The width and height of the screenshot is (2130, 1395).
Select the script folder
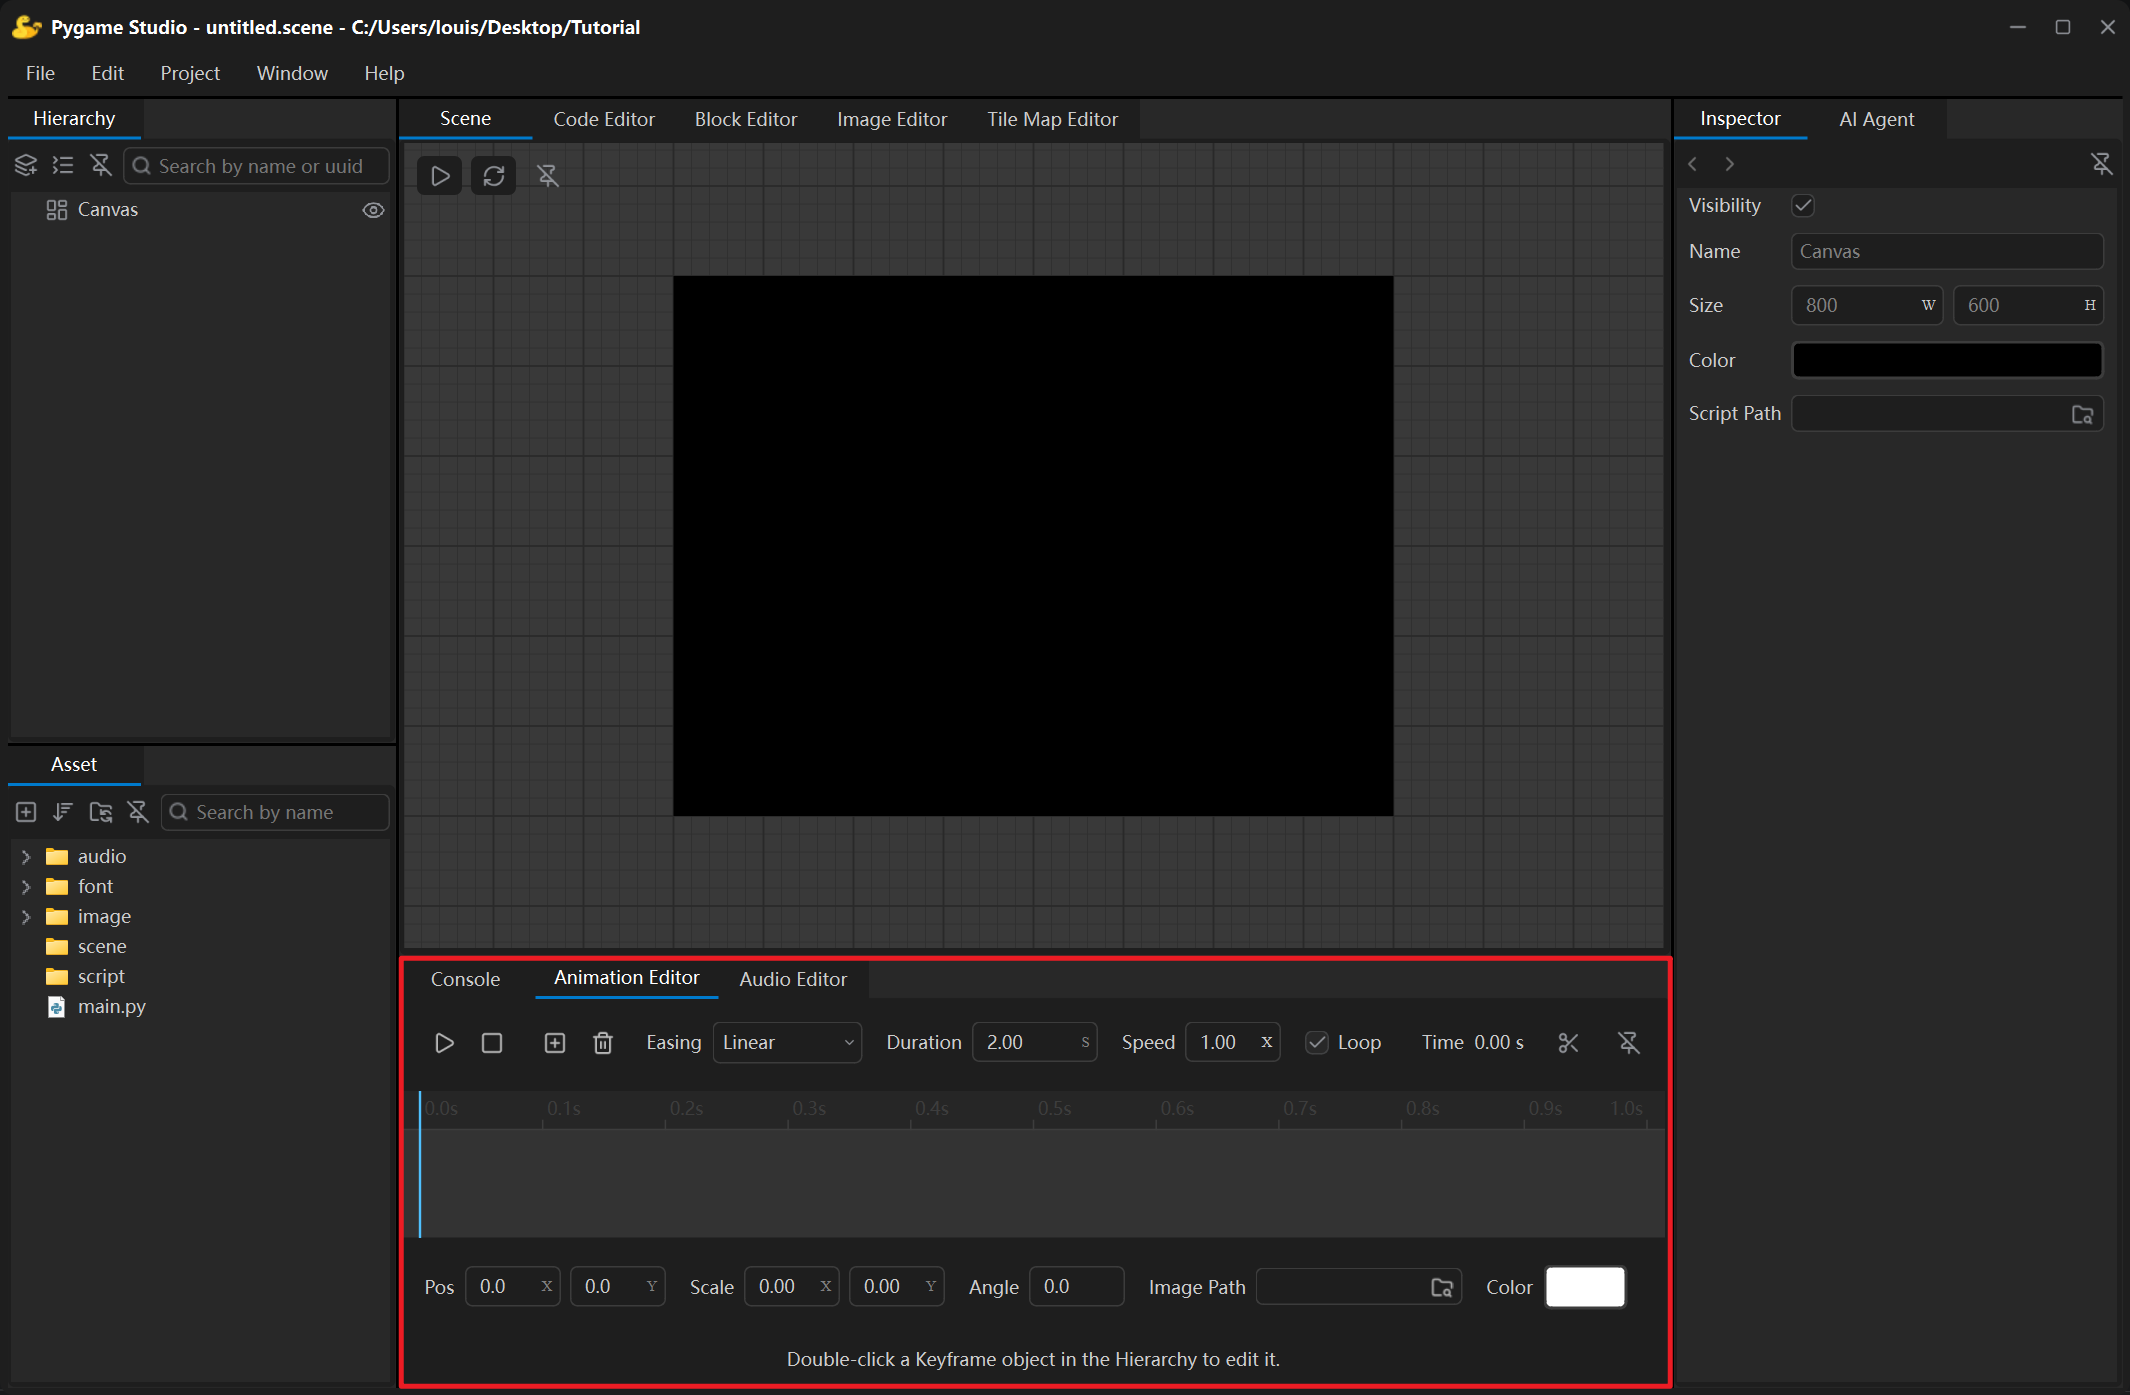(x=101, y=976)
